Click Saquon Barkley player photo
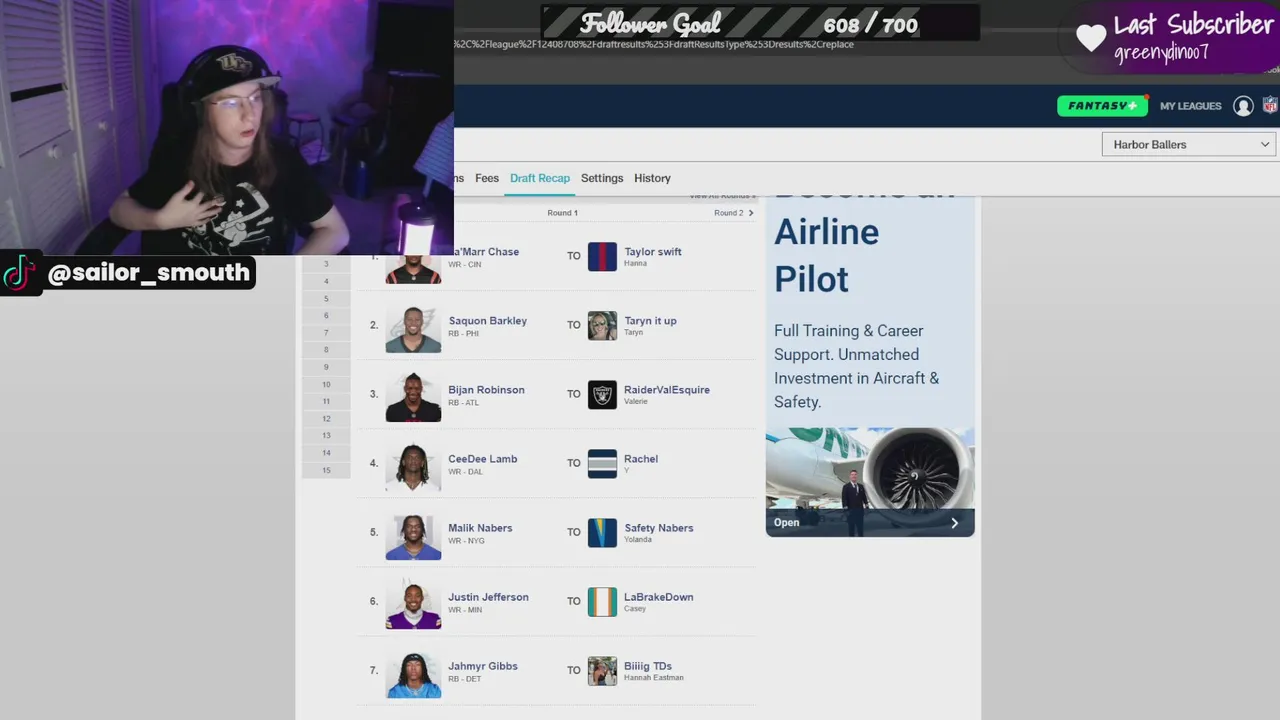Viewport: 1280px width, 720px height. [413, 329]
